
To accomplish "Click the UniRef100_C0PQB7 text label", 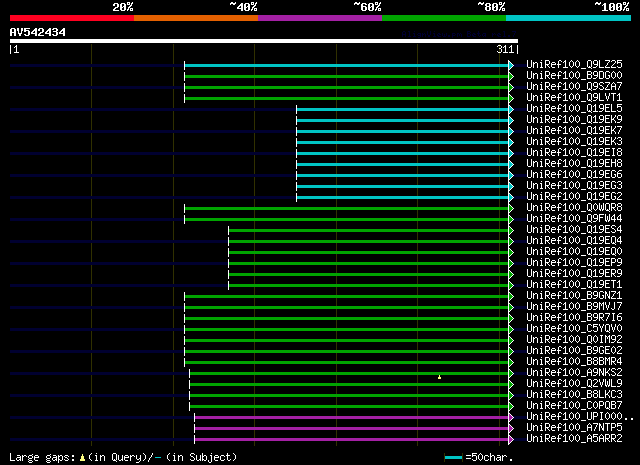I will (574, 405).
